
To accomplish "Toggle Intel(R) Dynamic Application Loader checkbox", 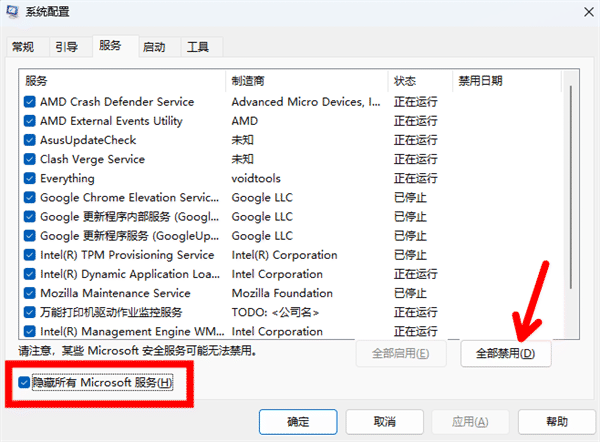I will click(x=29, y=274).
